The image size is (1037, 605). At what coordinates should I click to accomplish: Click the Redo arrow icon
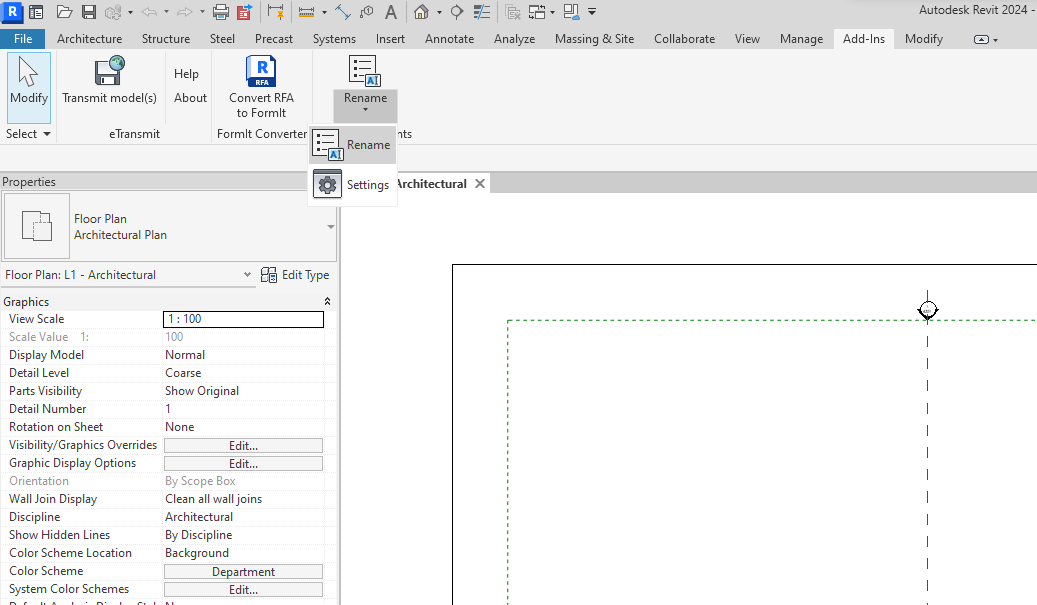[x=185, y=12]
